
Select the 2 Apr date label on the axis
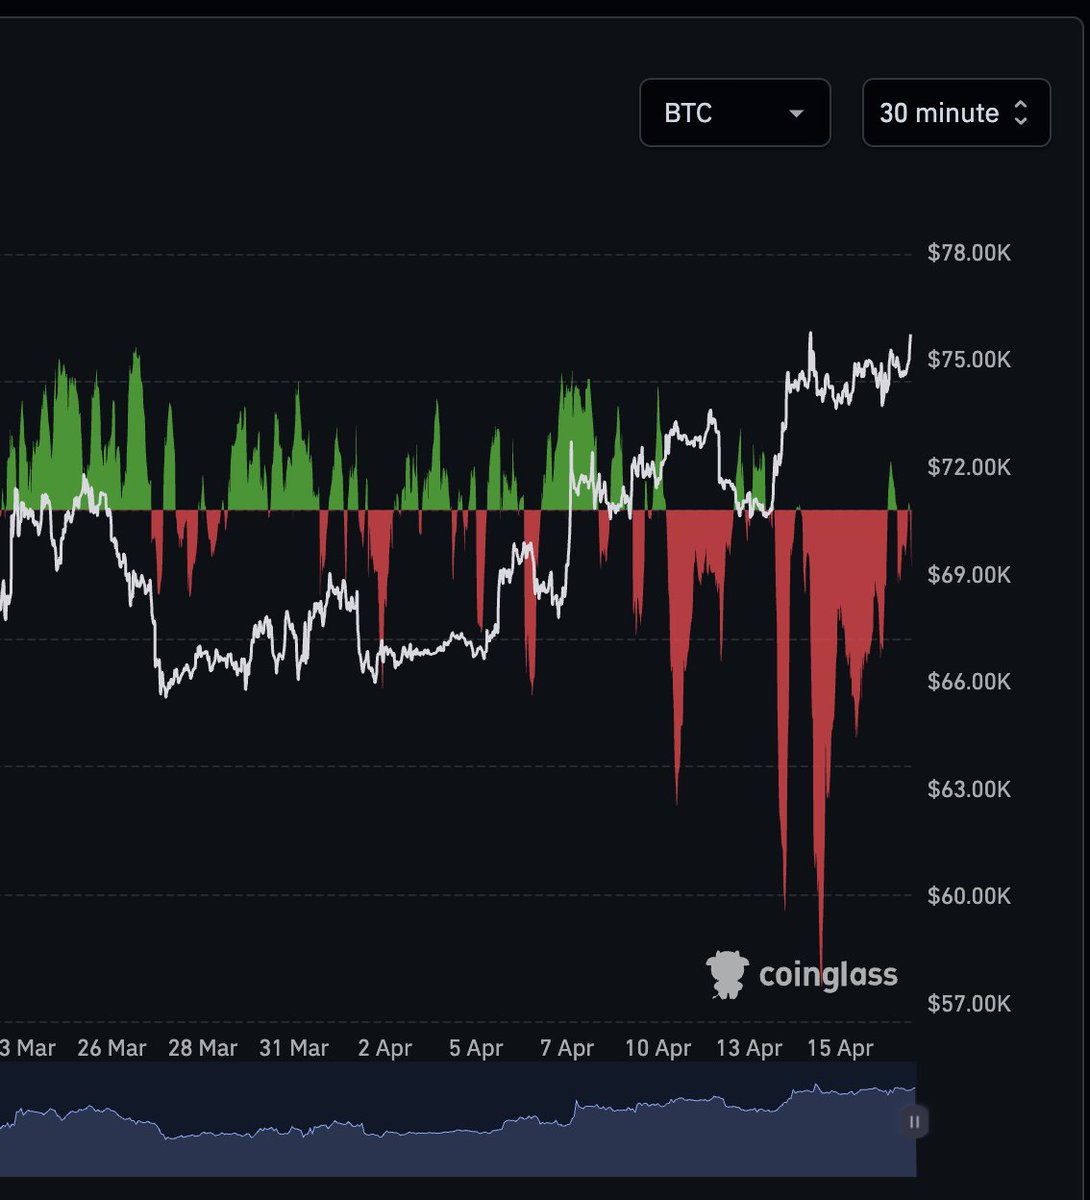(x=388, y=1048)
